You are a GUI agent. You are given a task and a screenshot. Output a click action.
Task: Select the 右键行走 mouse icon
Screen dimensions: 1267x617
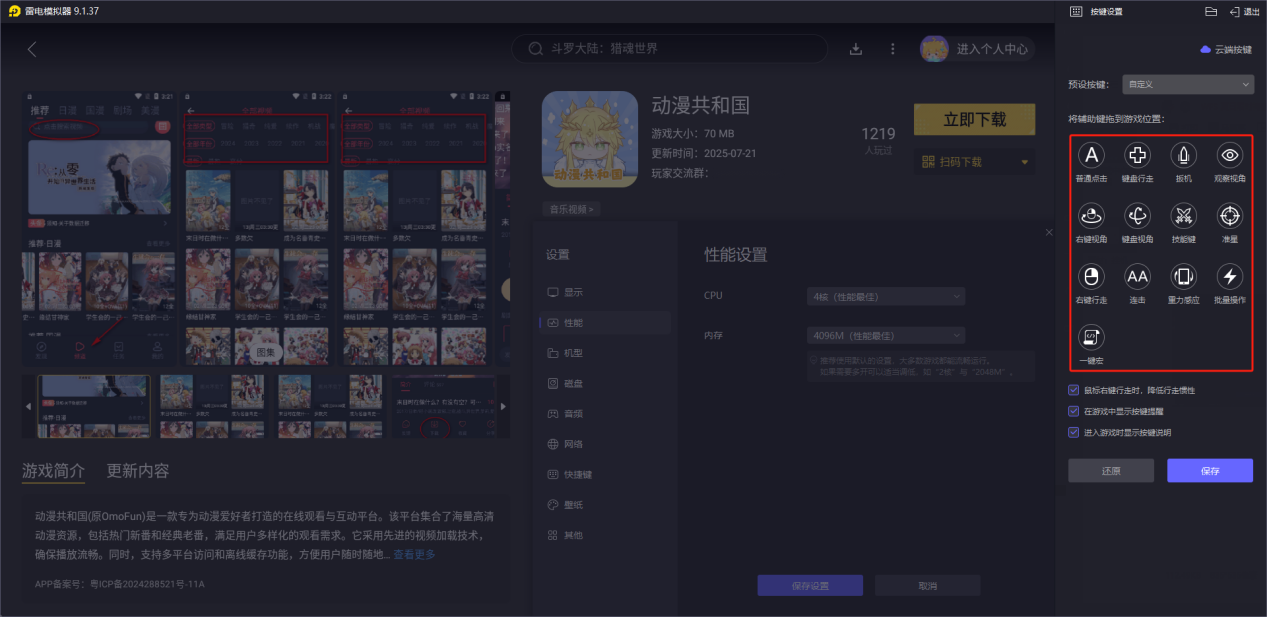(x=1091, y=277)
